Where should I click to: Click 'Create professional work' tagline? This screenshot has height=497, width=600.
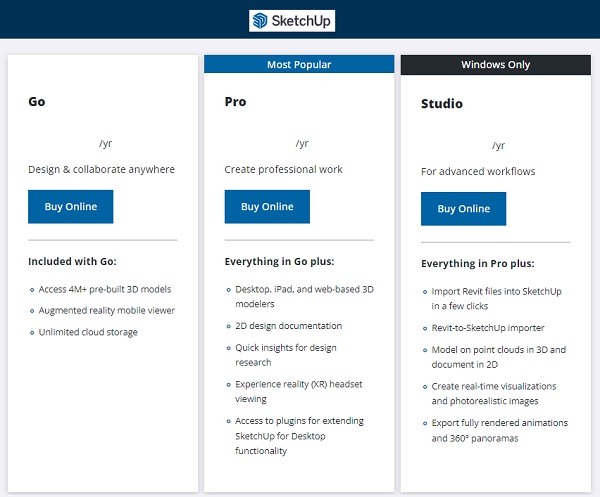284,169
